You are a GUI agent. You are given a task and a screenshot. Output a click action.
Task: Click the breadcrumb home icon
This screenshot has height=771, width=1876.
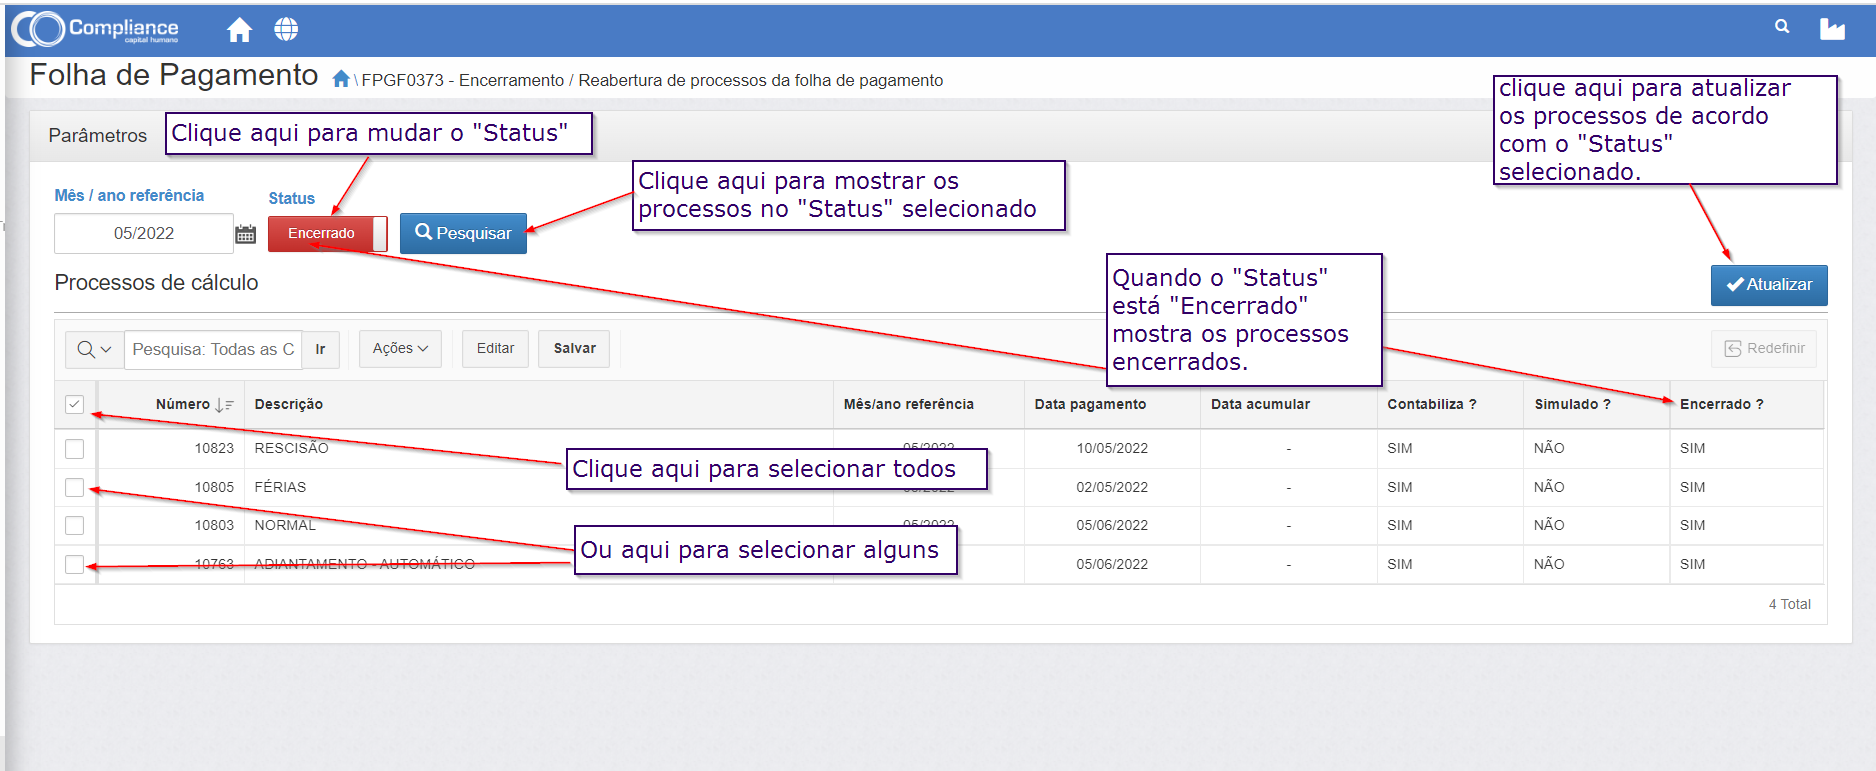(x=341, y=79)
